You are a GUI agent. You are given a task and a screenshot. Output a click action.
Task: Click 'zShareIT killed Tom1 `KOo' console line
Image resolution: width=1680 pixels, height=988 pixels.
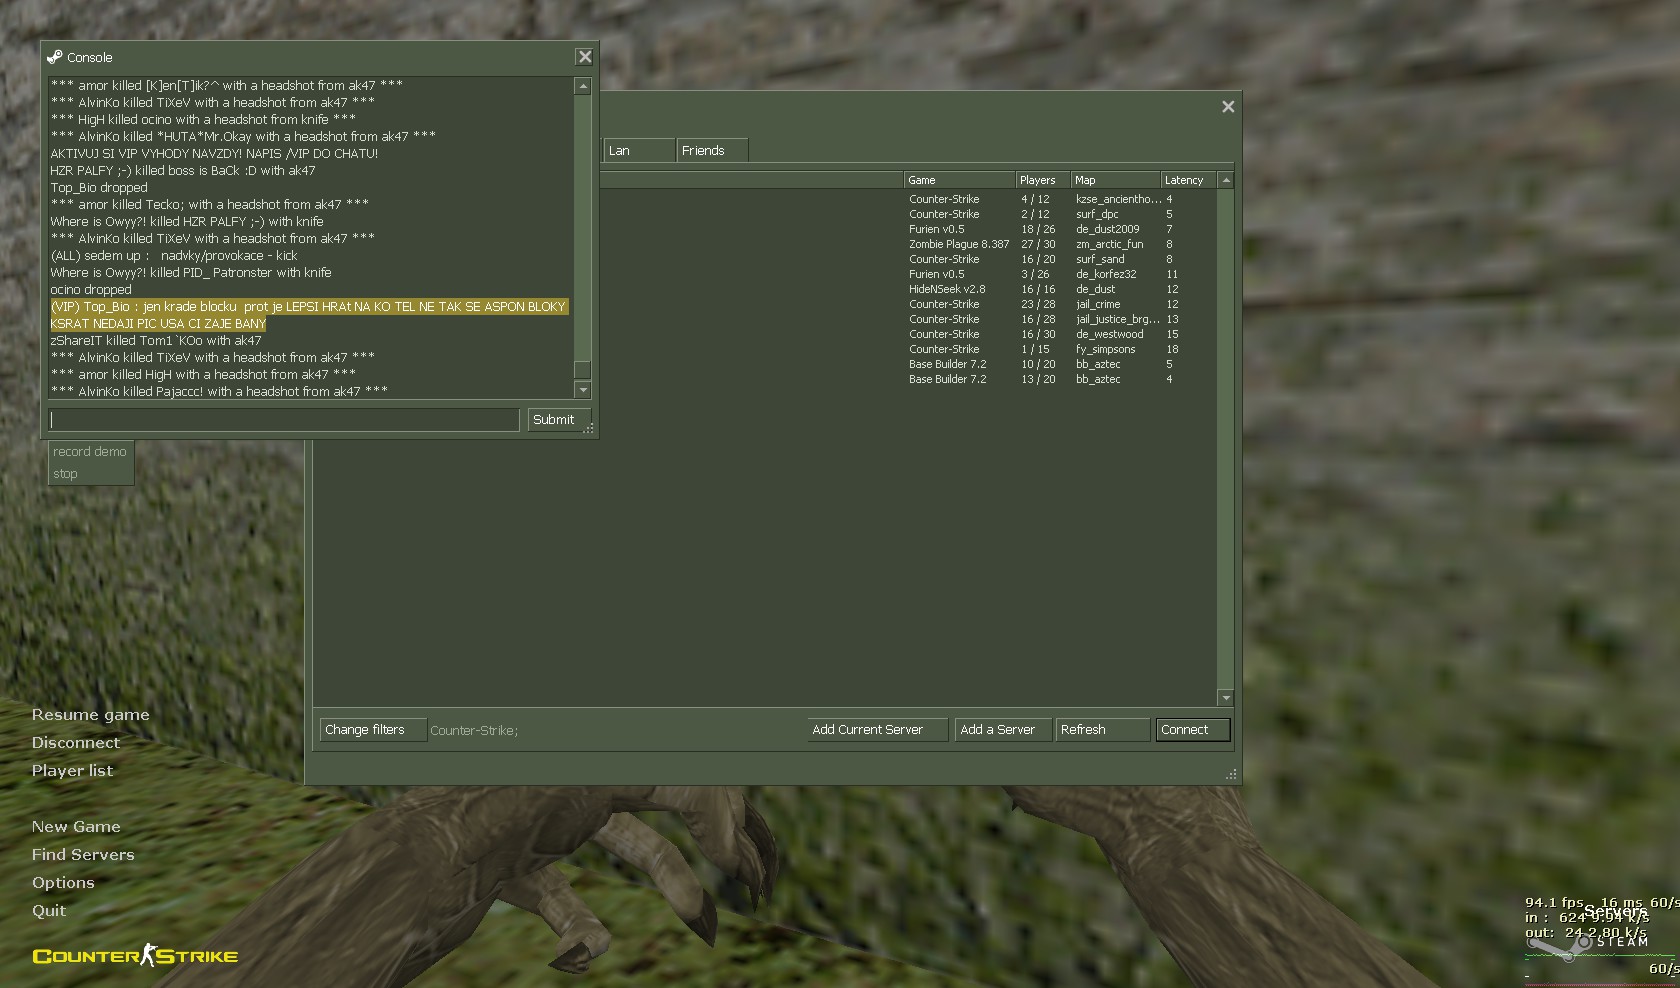(x=156, y=341)
